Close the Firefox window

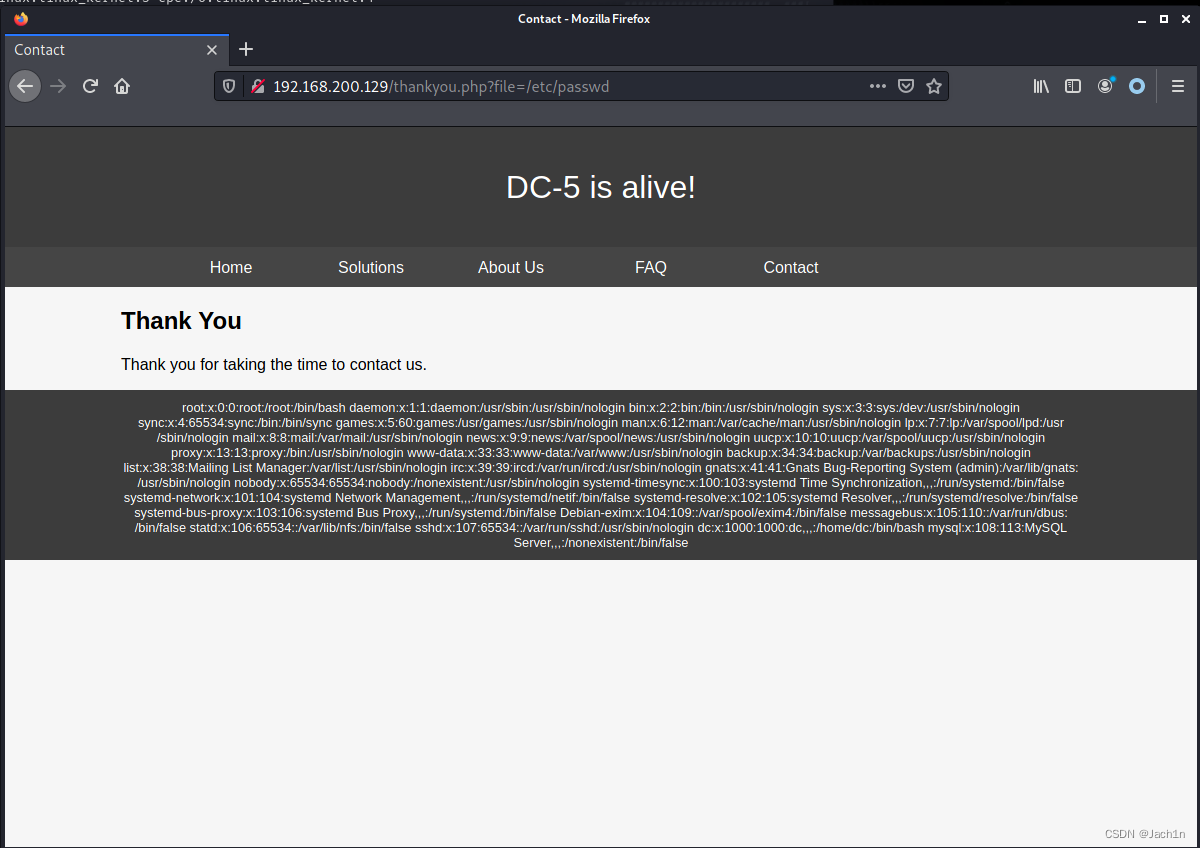(1184, 19)
